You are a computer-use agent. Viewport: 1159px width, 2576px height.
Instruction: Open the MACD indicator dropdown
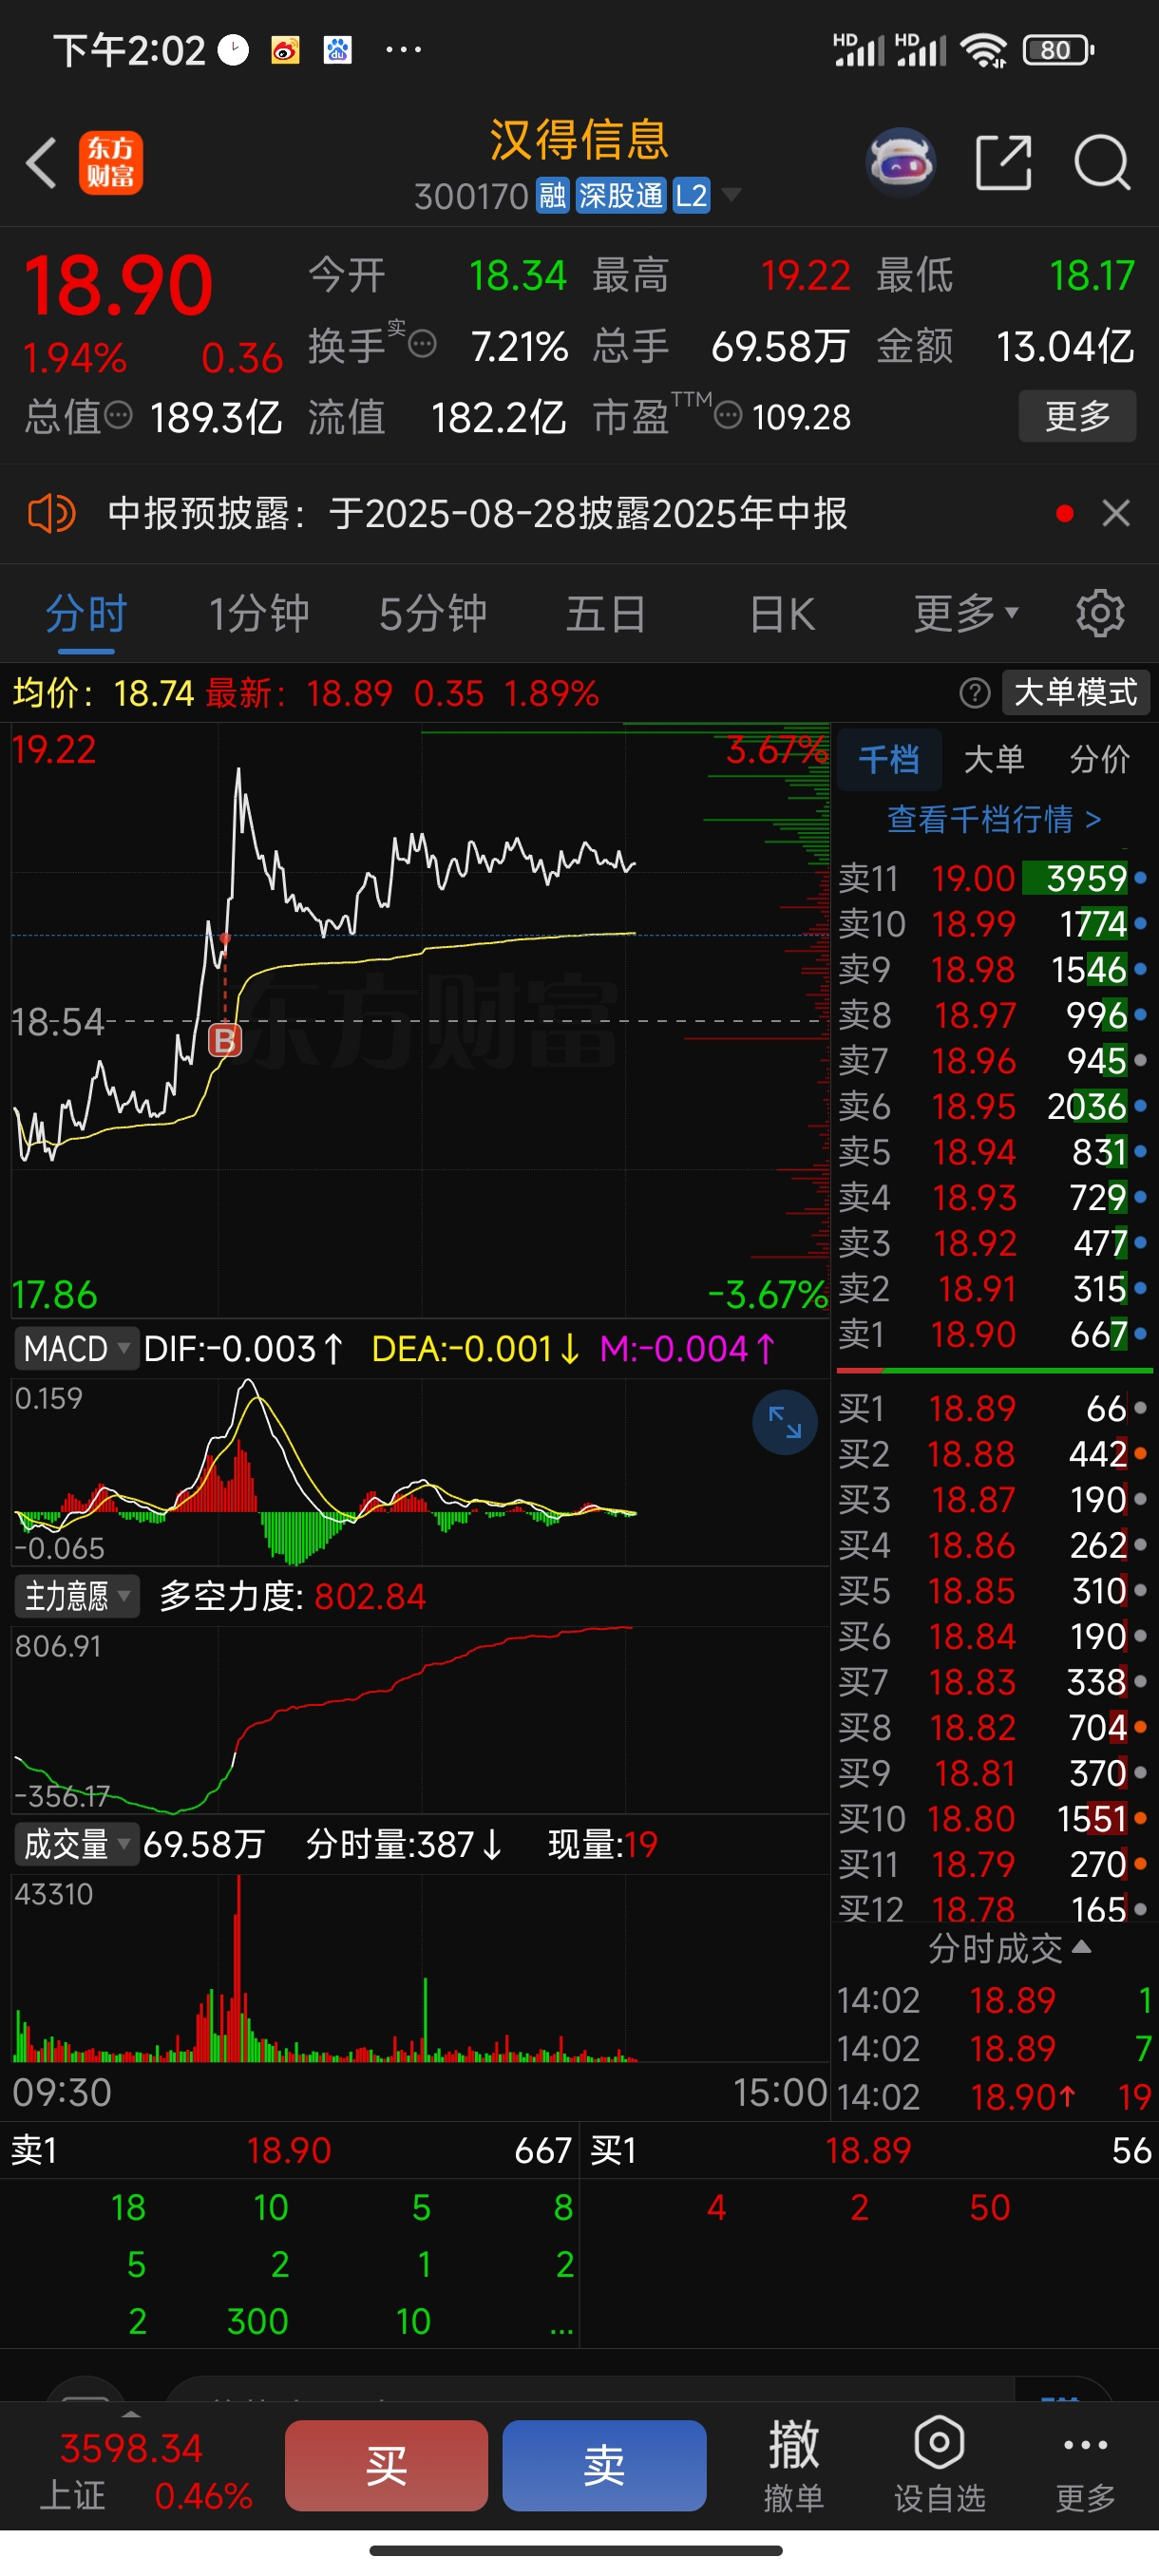click(x=75, y=1349)
